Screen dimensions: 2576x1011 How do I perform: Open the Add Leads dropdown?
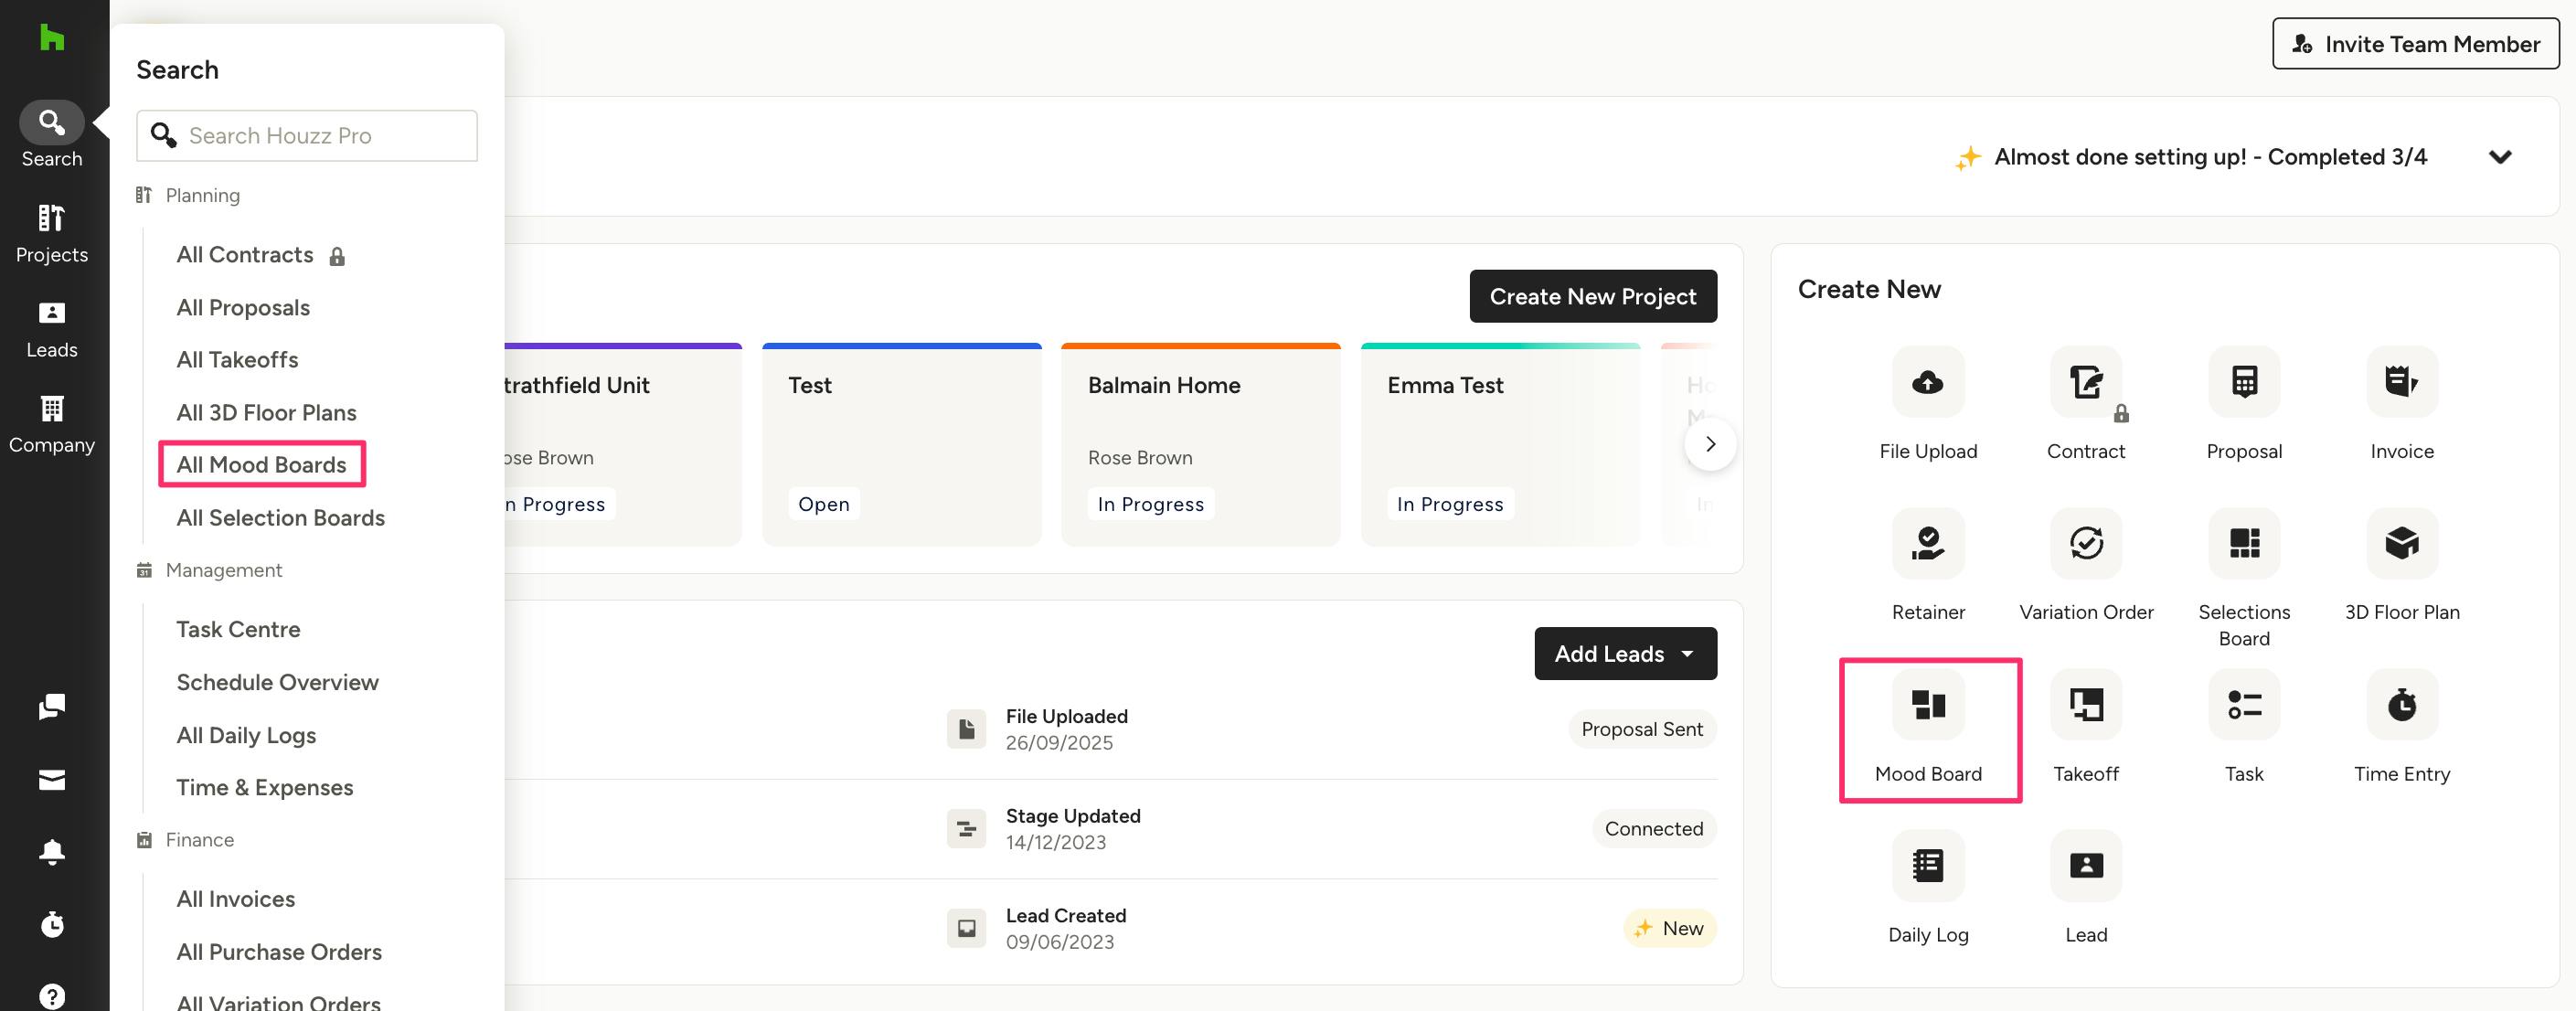click(1624, 654)
